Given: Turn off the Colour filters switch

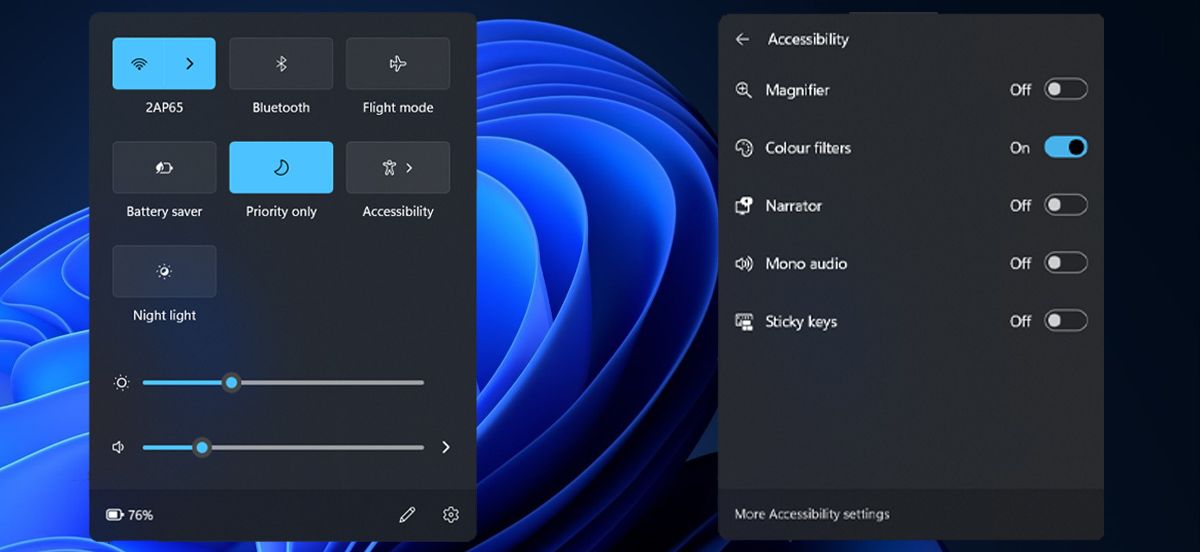Looking at the screenshot, I should (x=1066, y=148).
